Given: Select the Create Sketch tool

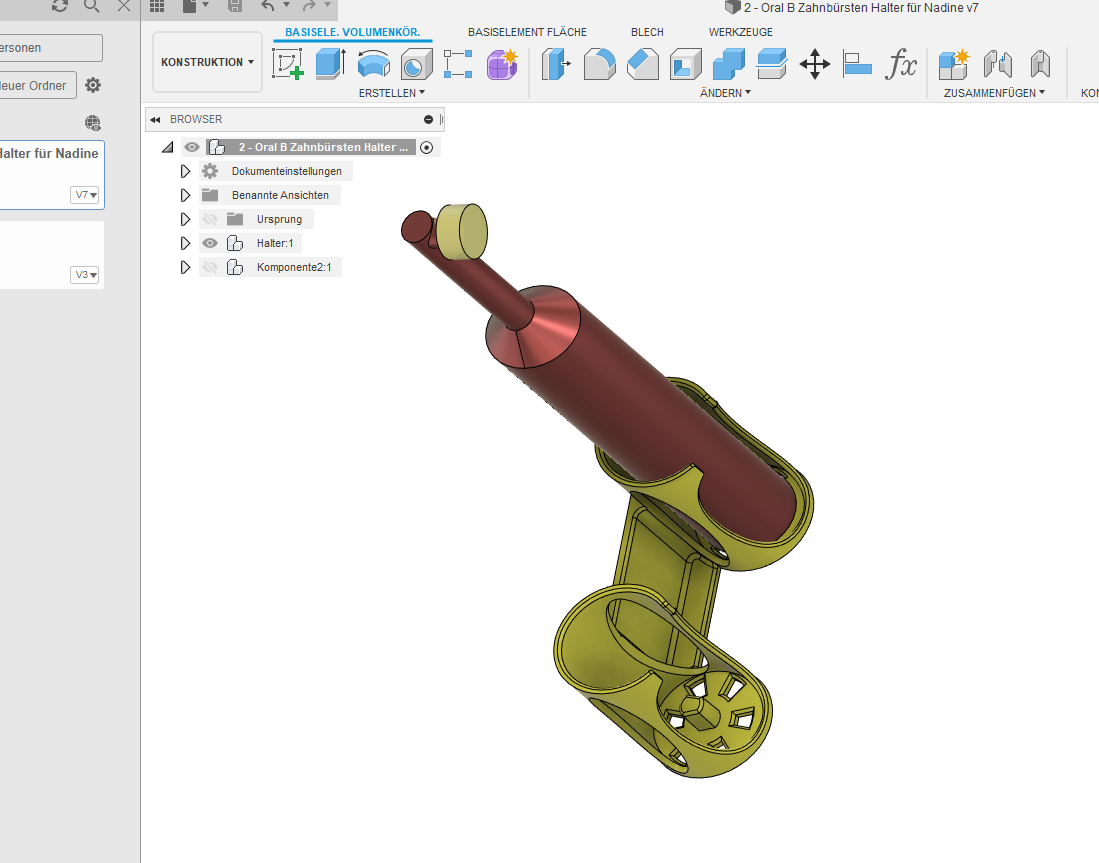Looking at the screenshot, I should (287, 64).
